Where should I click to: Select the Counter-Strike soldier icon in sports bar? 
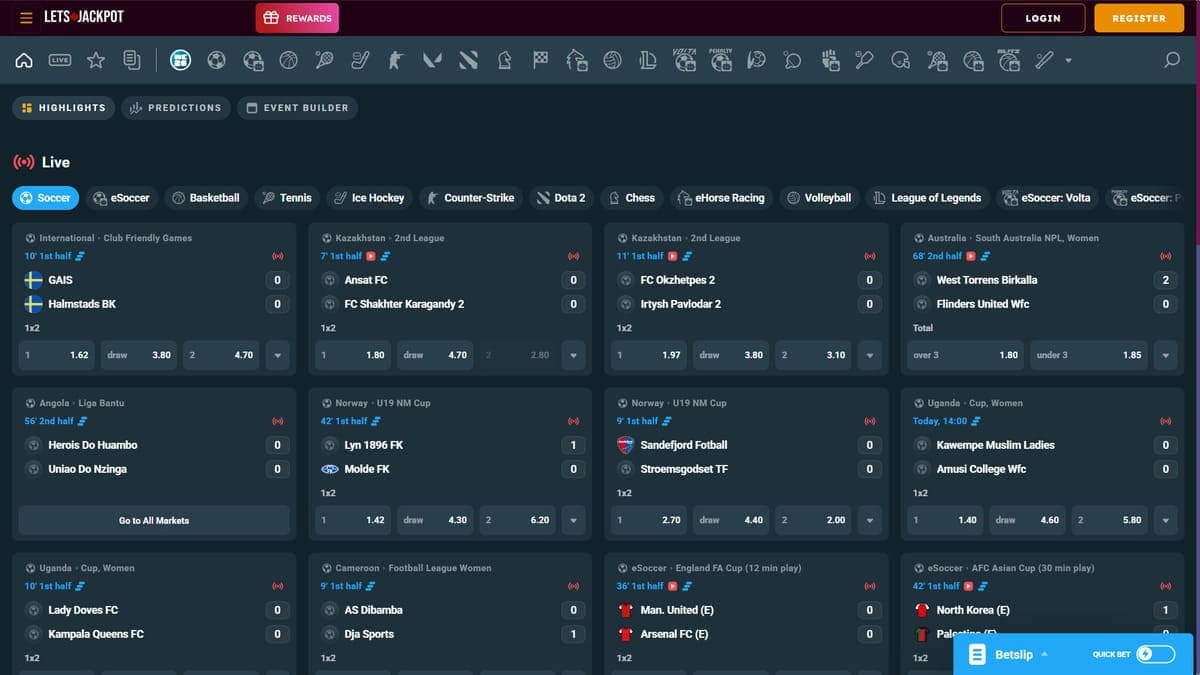tap(396, 61)
